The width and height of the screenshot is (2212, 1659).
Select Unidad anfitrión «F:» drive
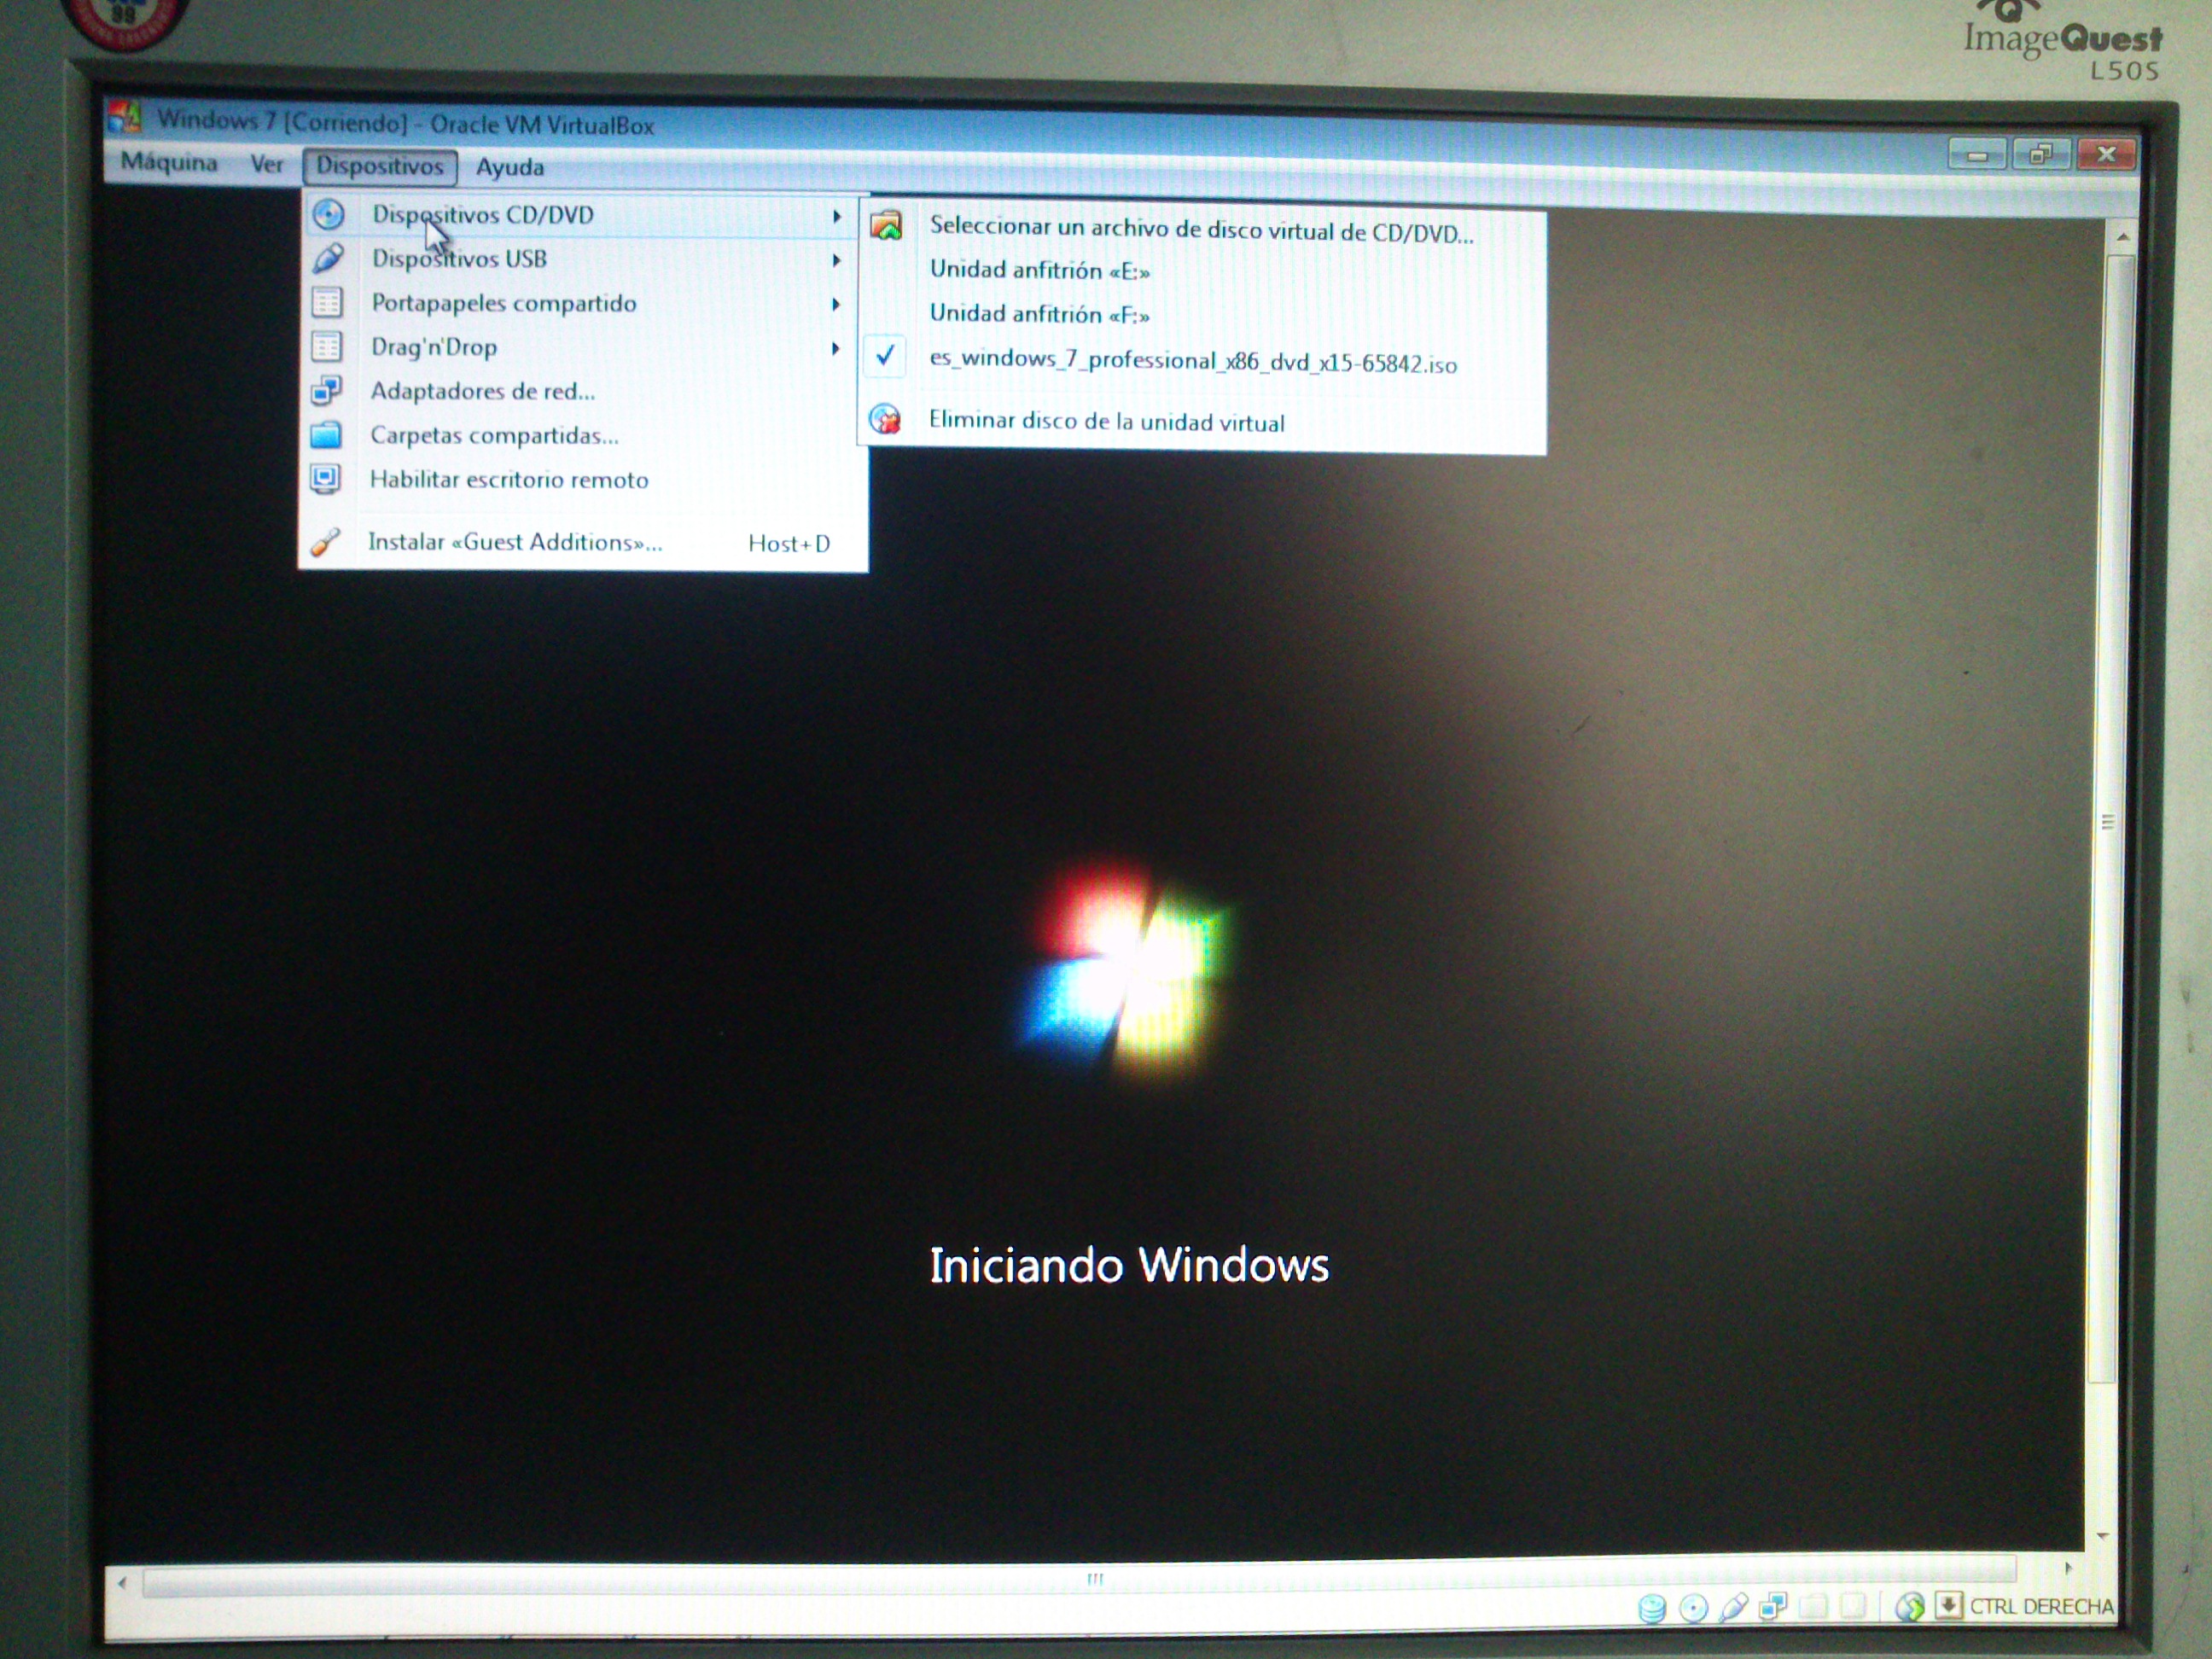tap(1039, 314)
